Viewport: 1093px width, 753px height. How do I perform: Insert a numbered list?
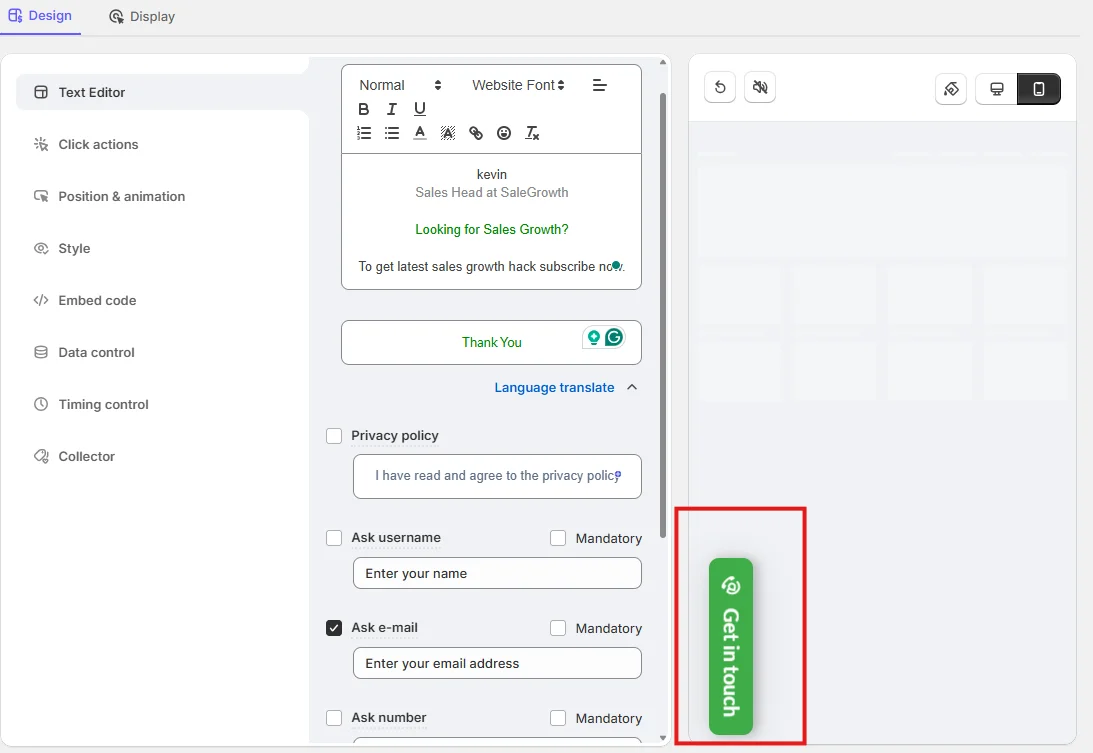coord(364,133)
